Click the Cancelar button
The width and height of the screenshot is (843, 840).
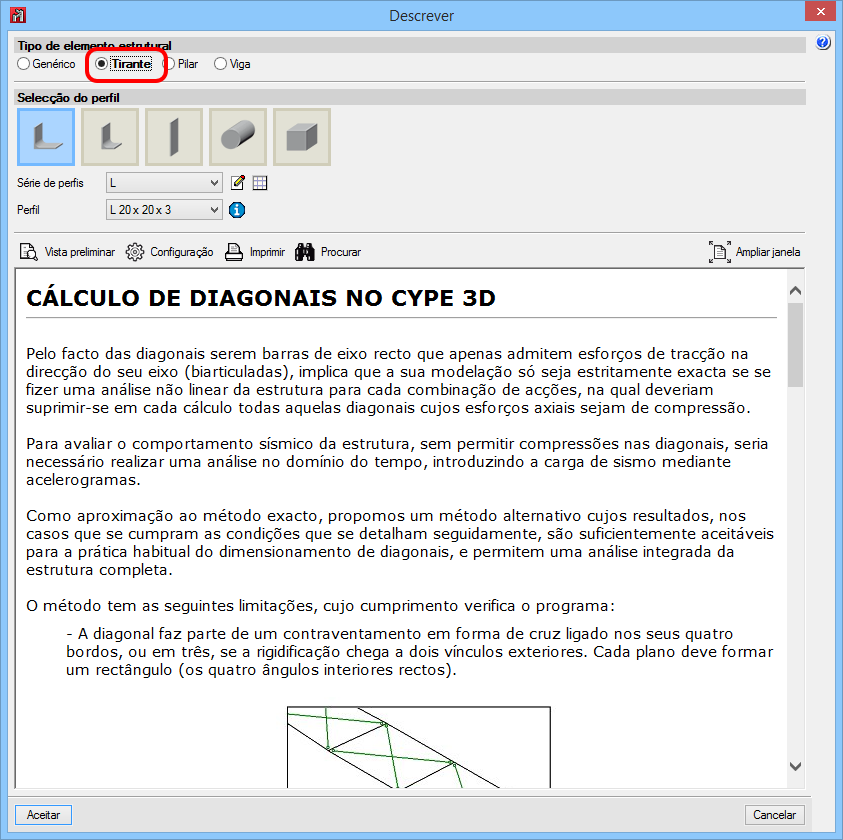click(x=774, y=815)
